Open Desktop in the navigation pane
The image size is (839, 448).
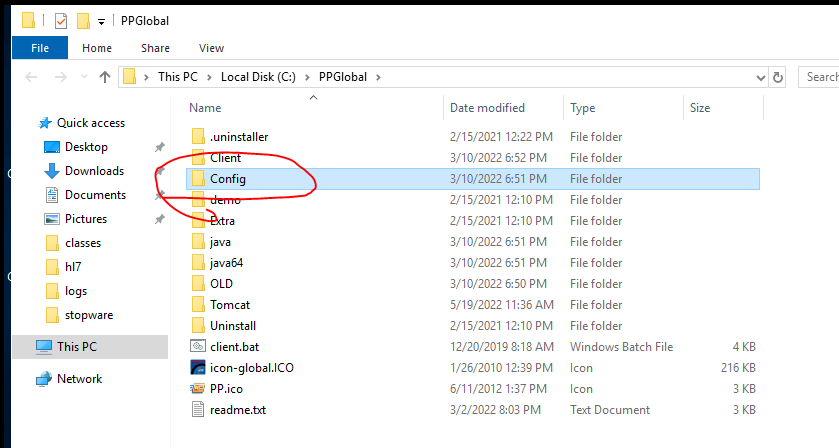tap(86, 147)
